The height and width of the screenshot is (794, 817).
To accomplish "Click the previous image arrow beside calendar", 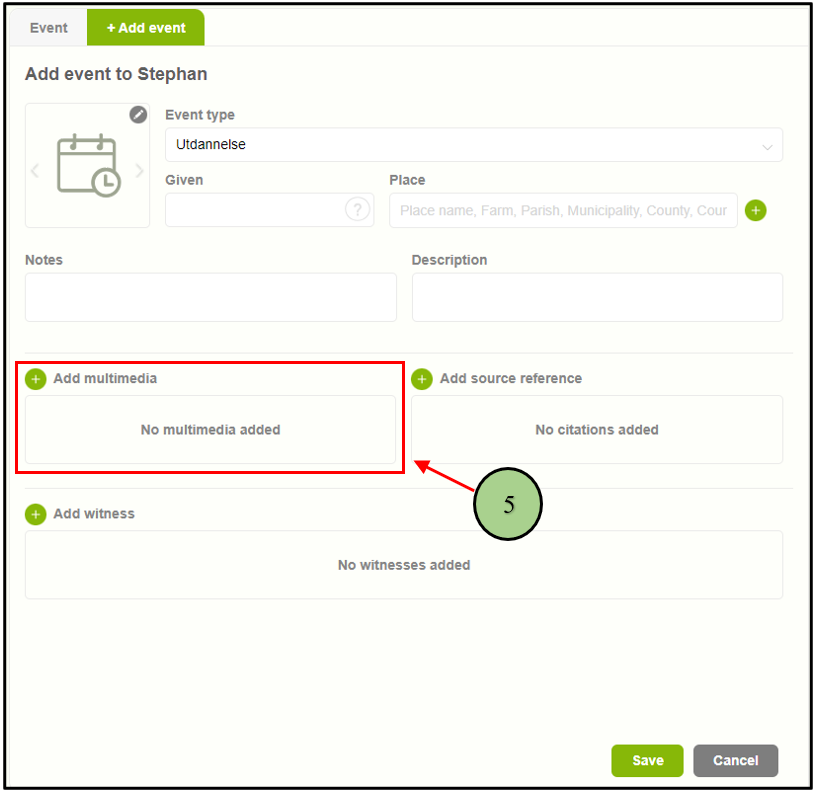I will click(35, 171).
